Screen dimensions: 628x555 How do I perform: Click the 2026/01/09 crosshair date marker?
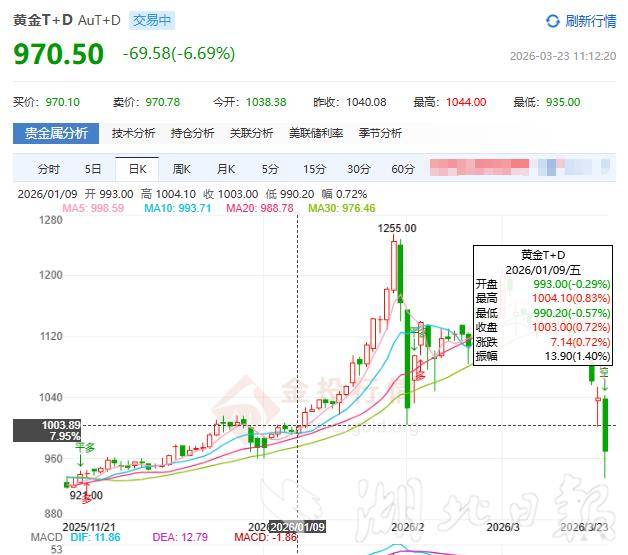click(x=296, y=526)
